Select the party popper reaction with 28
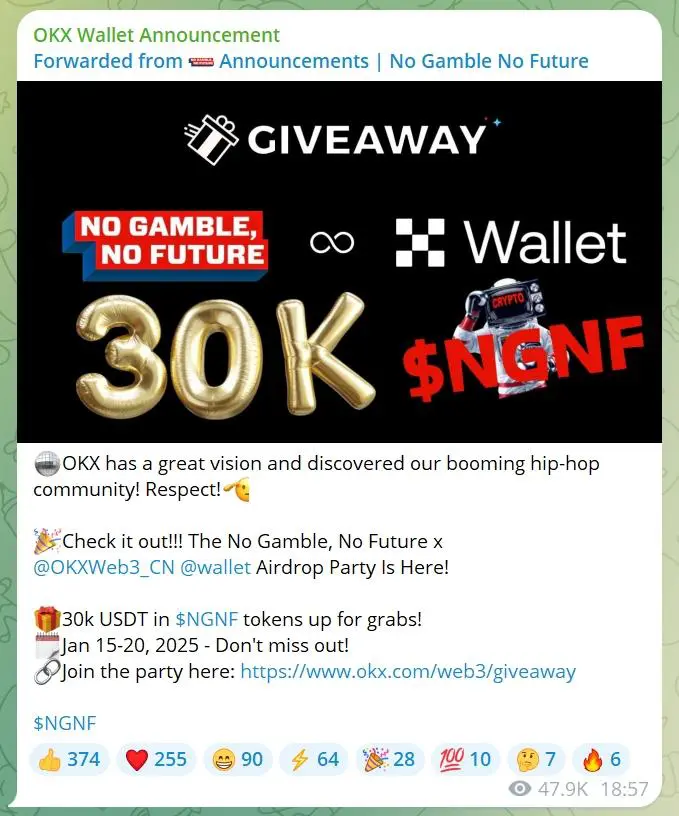 tap(390, 759)
